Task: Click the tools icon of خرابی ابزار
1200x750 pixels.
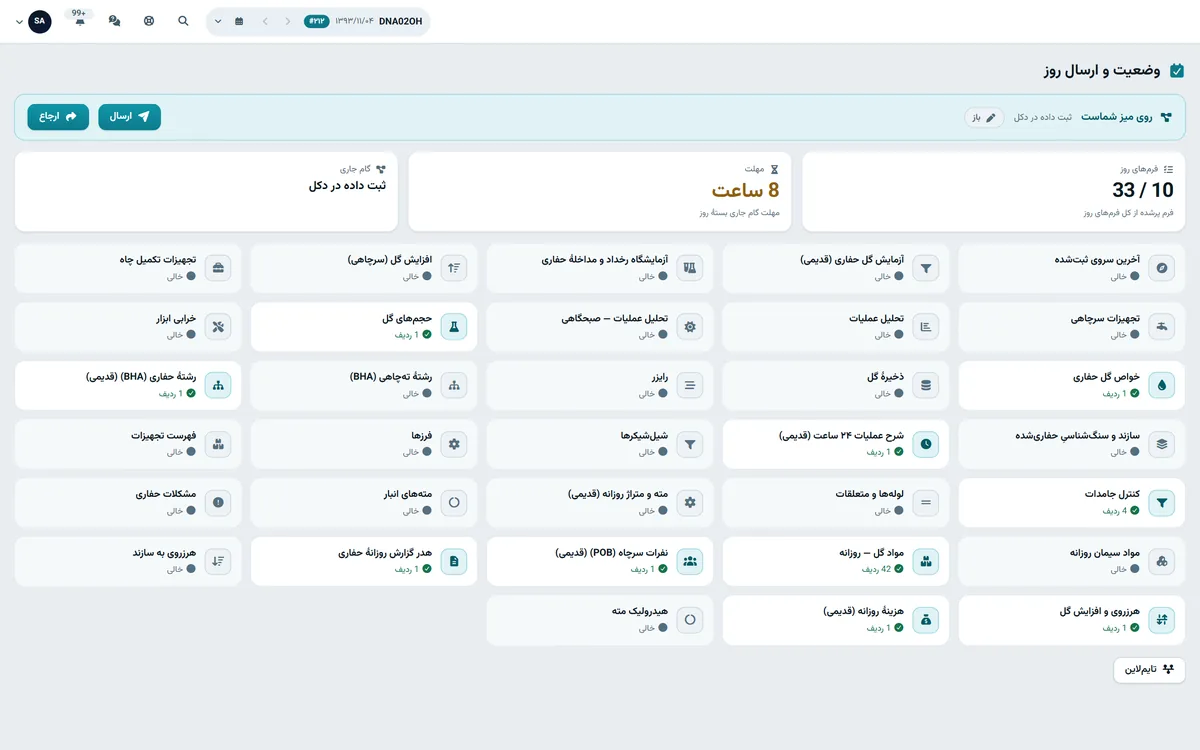Action: 218,326
